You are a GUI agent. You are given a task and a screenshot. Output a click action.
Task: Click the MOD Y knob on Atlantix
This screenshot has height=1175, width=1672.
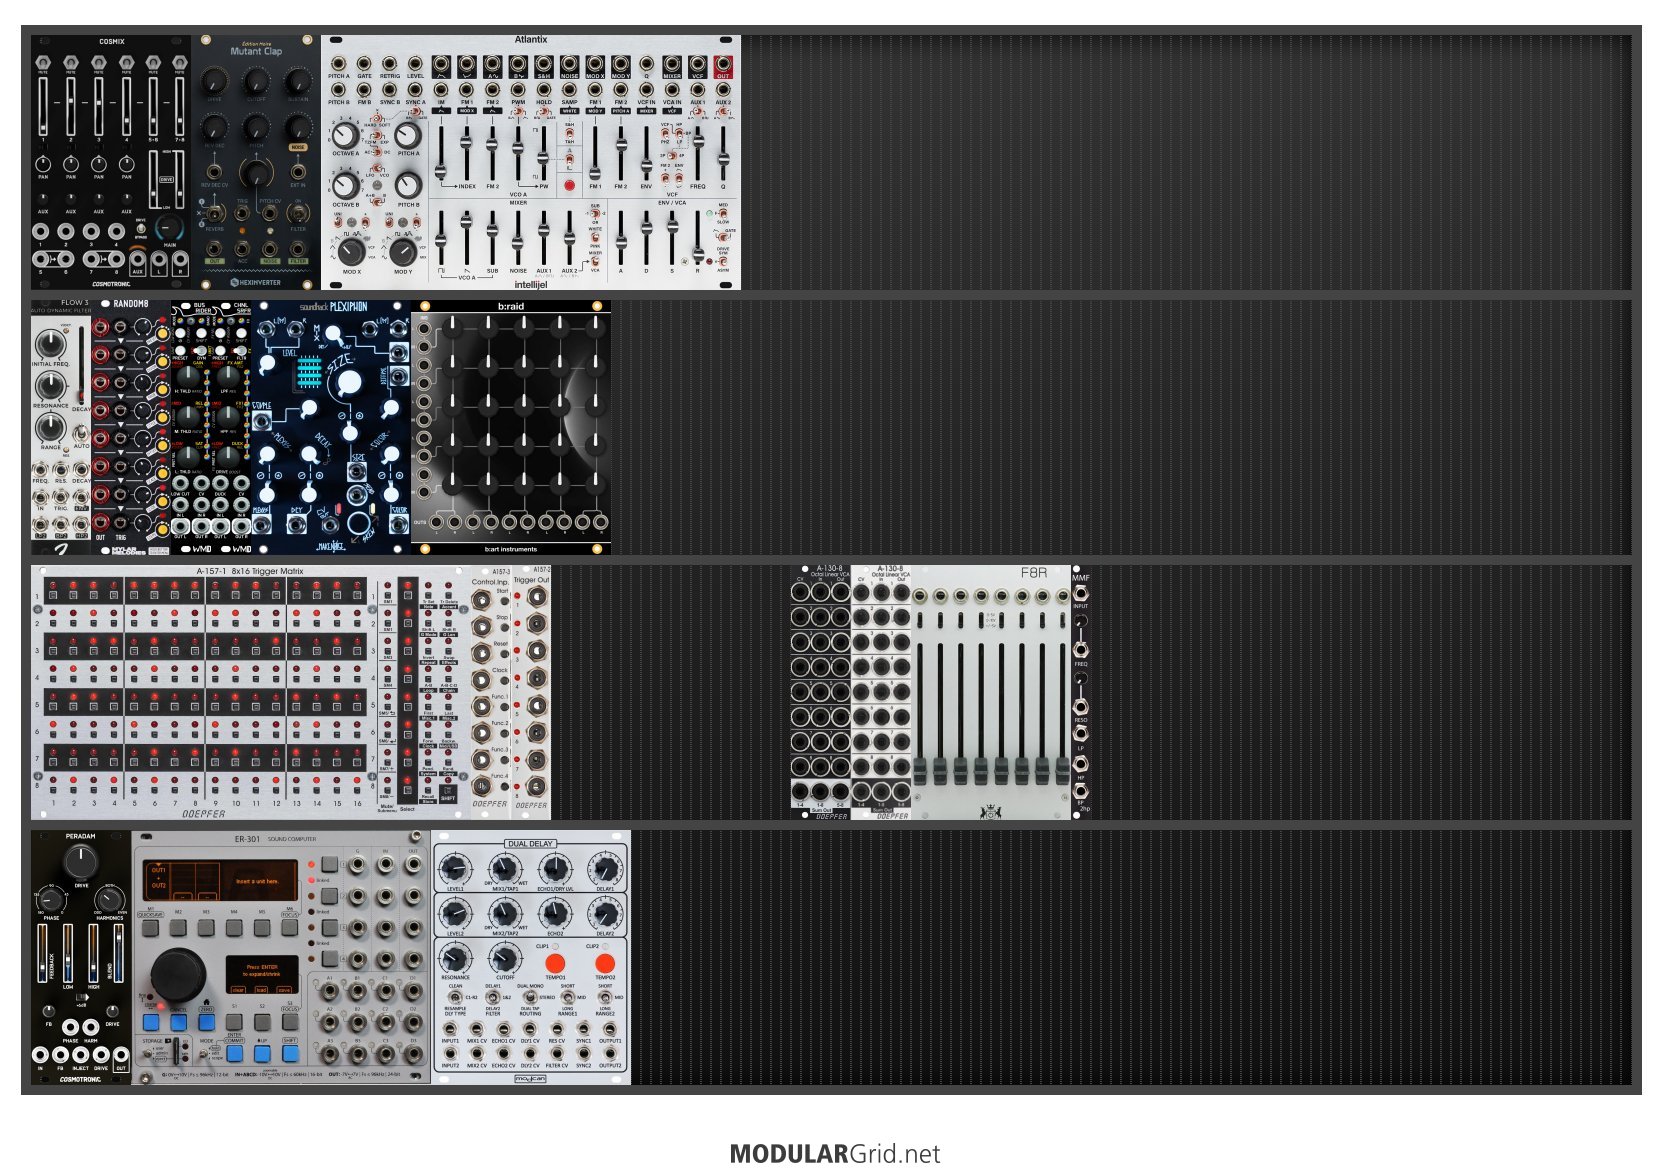[x=403, y=250]
